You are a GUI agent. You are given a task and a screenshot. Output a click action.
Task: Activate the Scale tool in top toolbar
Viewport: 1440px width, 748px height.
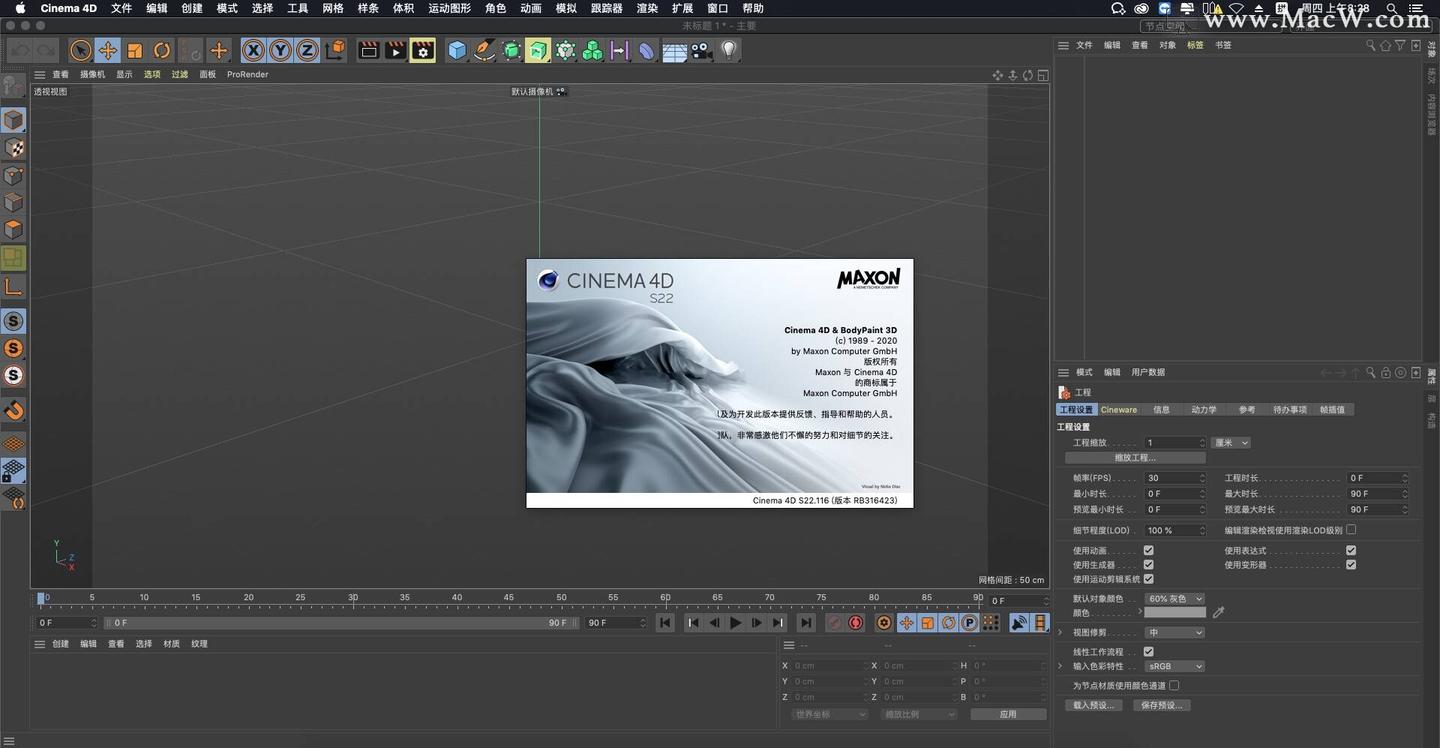click(135, 50)
